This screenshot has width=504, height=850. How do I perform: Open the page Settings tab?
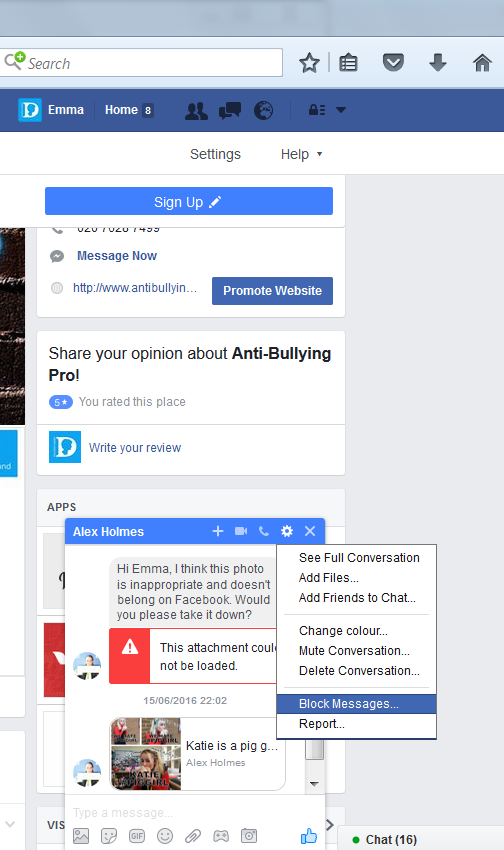pos(215,154)
